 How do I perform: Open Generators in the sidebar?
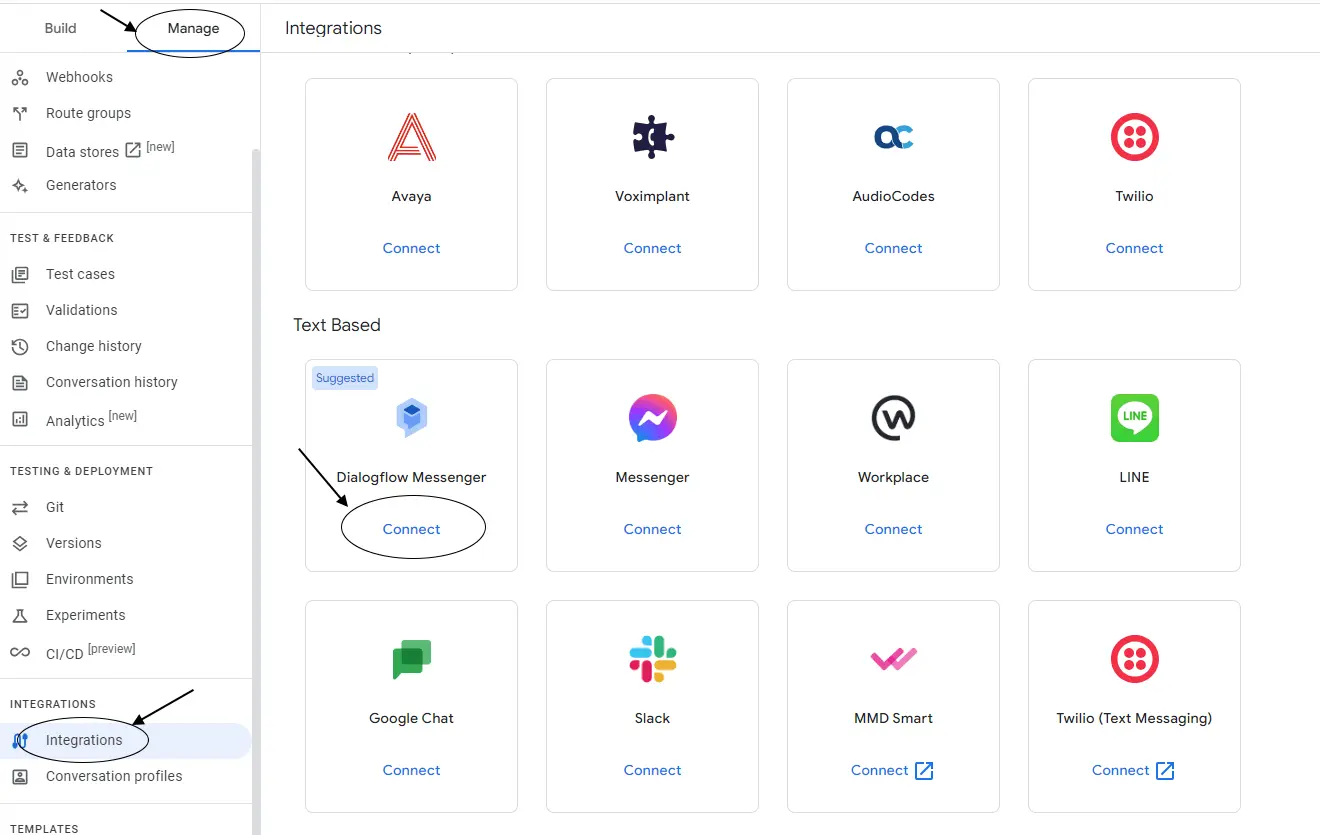pos(81,185)
